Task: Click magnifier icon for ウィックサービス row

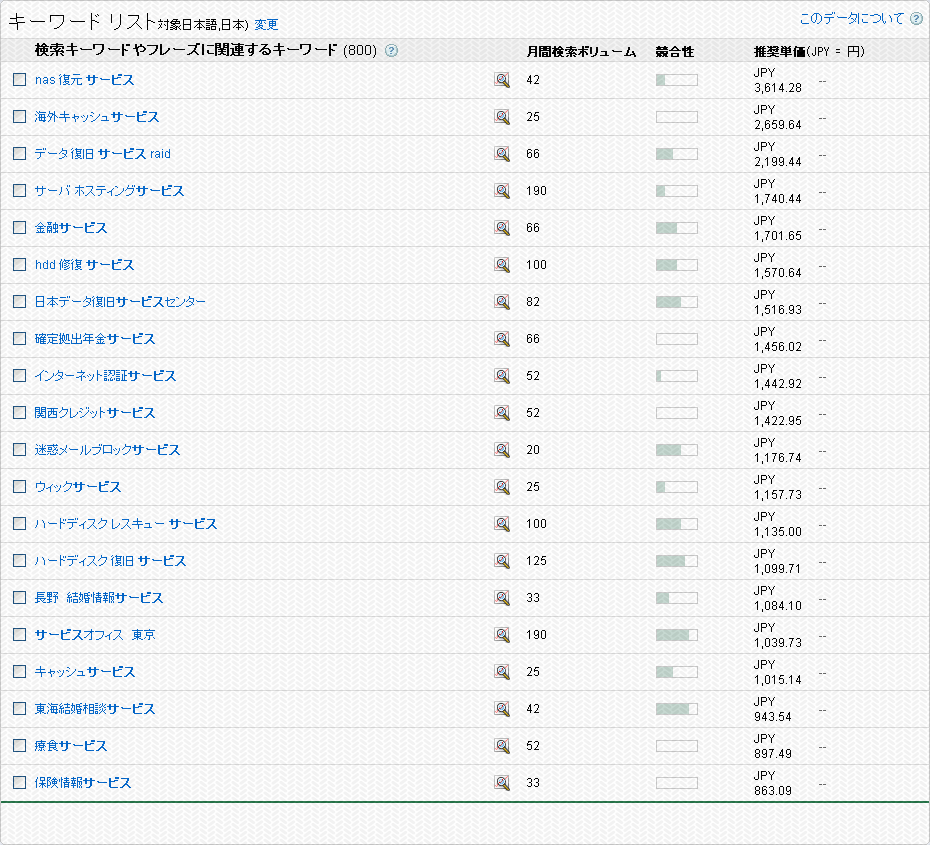Action: point(501,487)
